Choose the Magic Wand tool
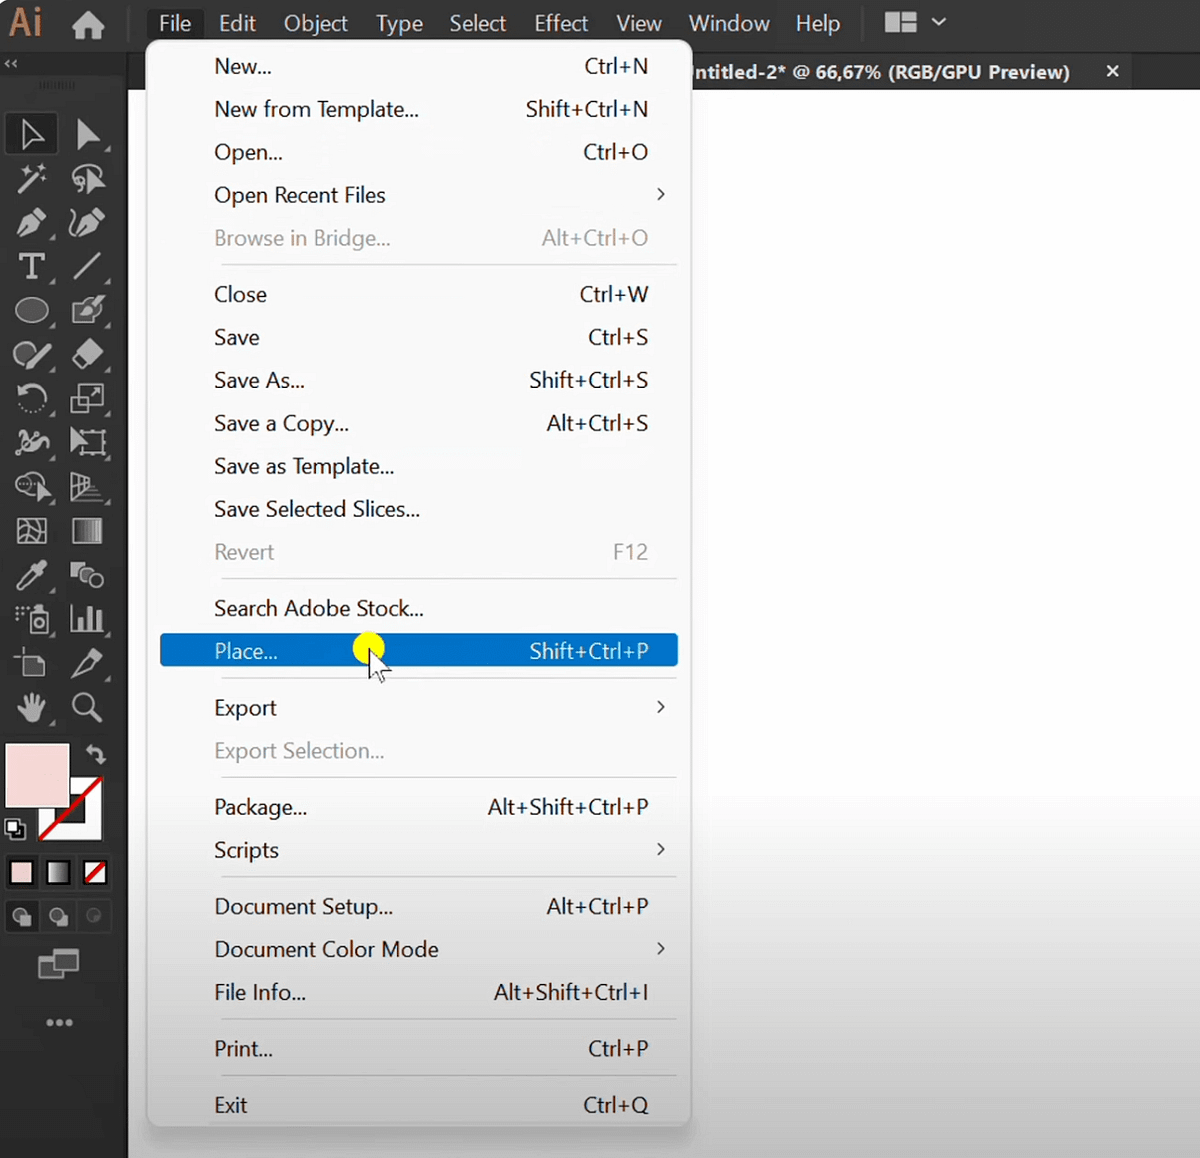Viewport: 1200px width, 1158px height. point(31,178)
